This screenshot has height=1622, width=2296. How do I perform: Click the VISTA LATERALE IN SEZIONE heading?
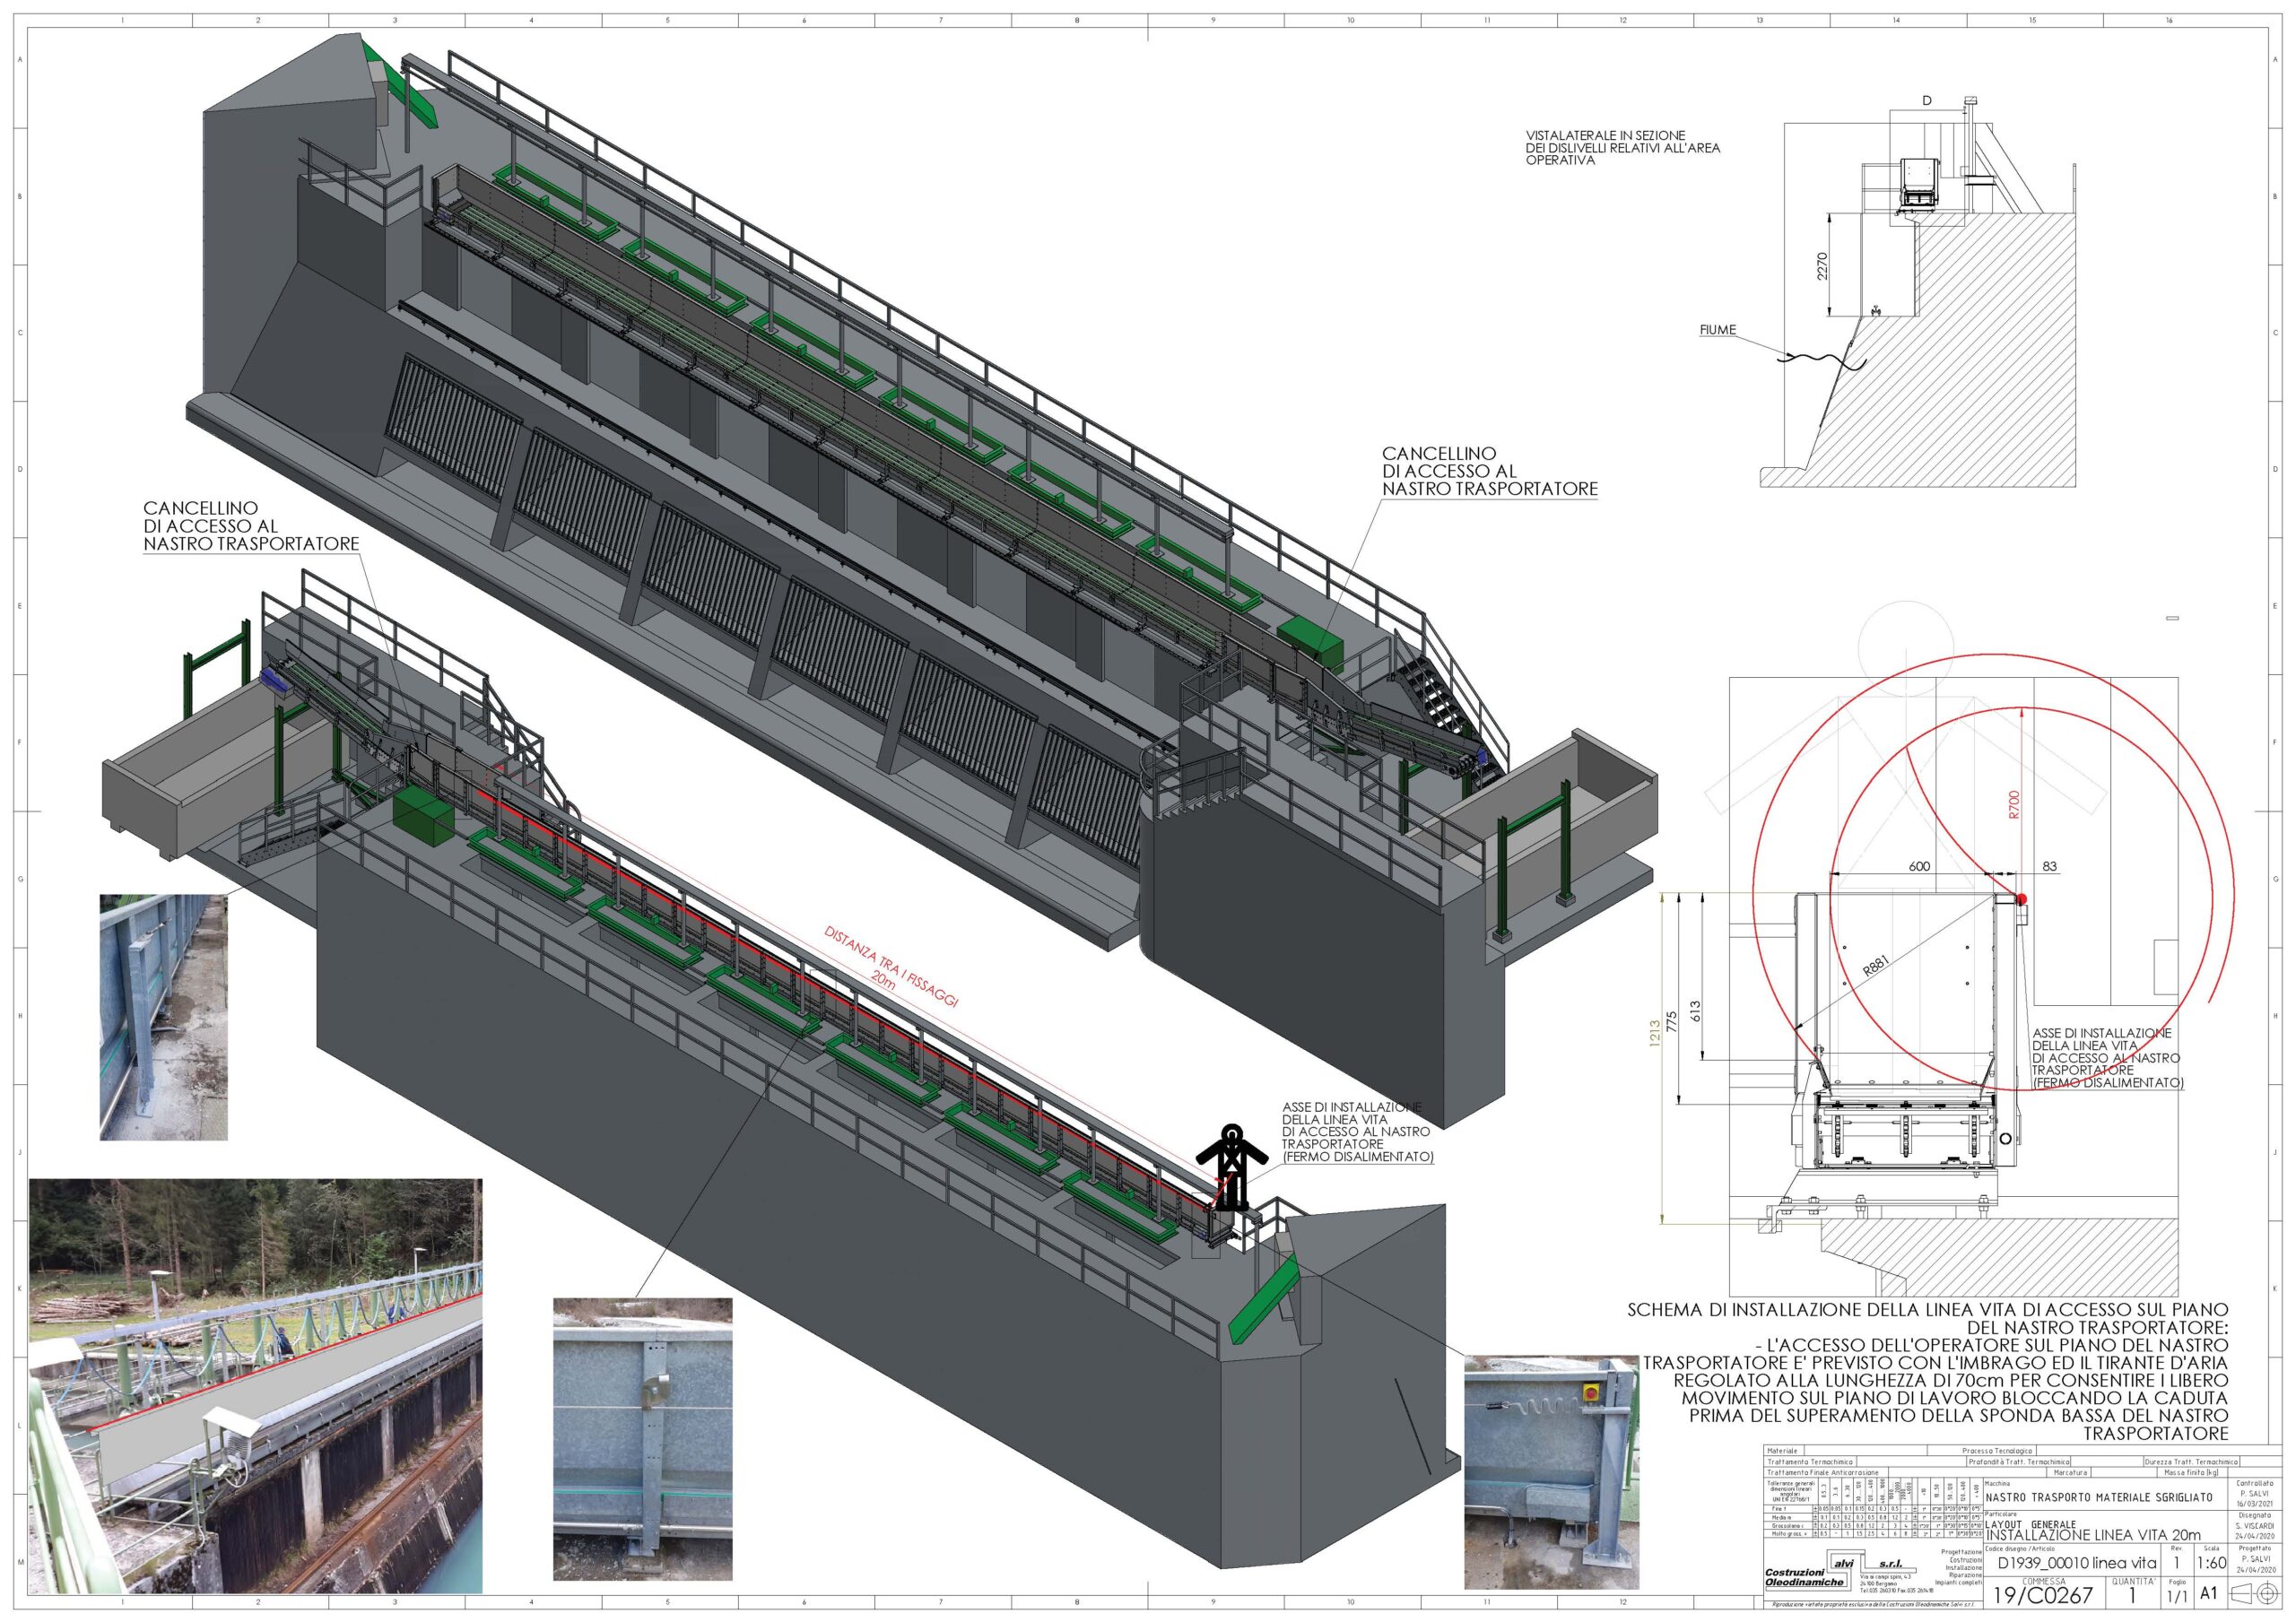1623,147
